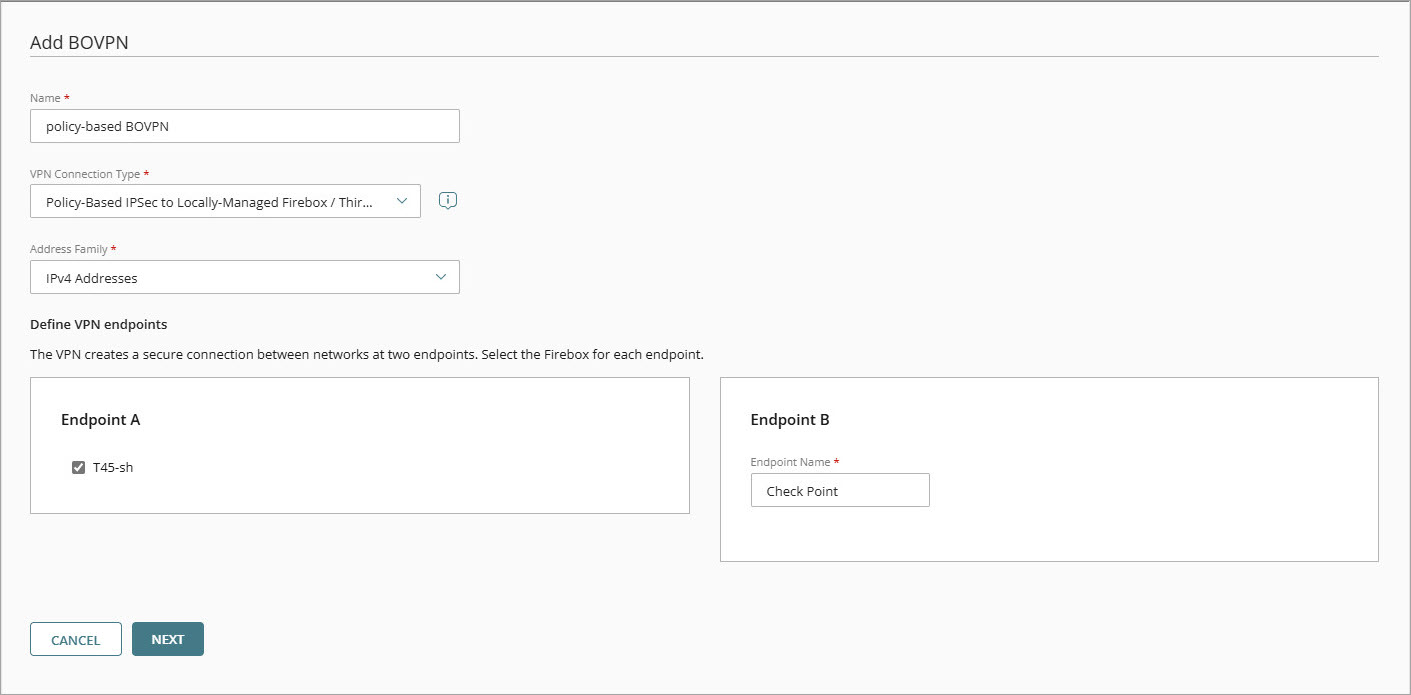Click the info icon beside VPN Connection Type
Viewport: 1411px width, 695px height.
coord(447,200)
